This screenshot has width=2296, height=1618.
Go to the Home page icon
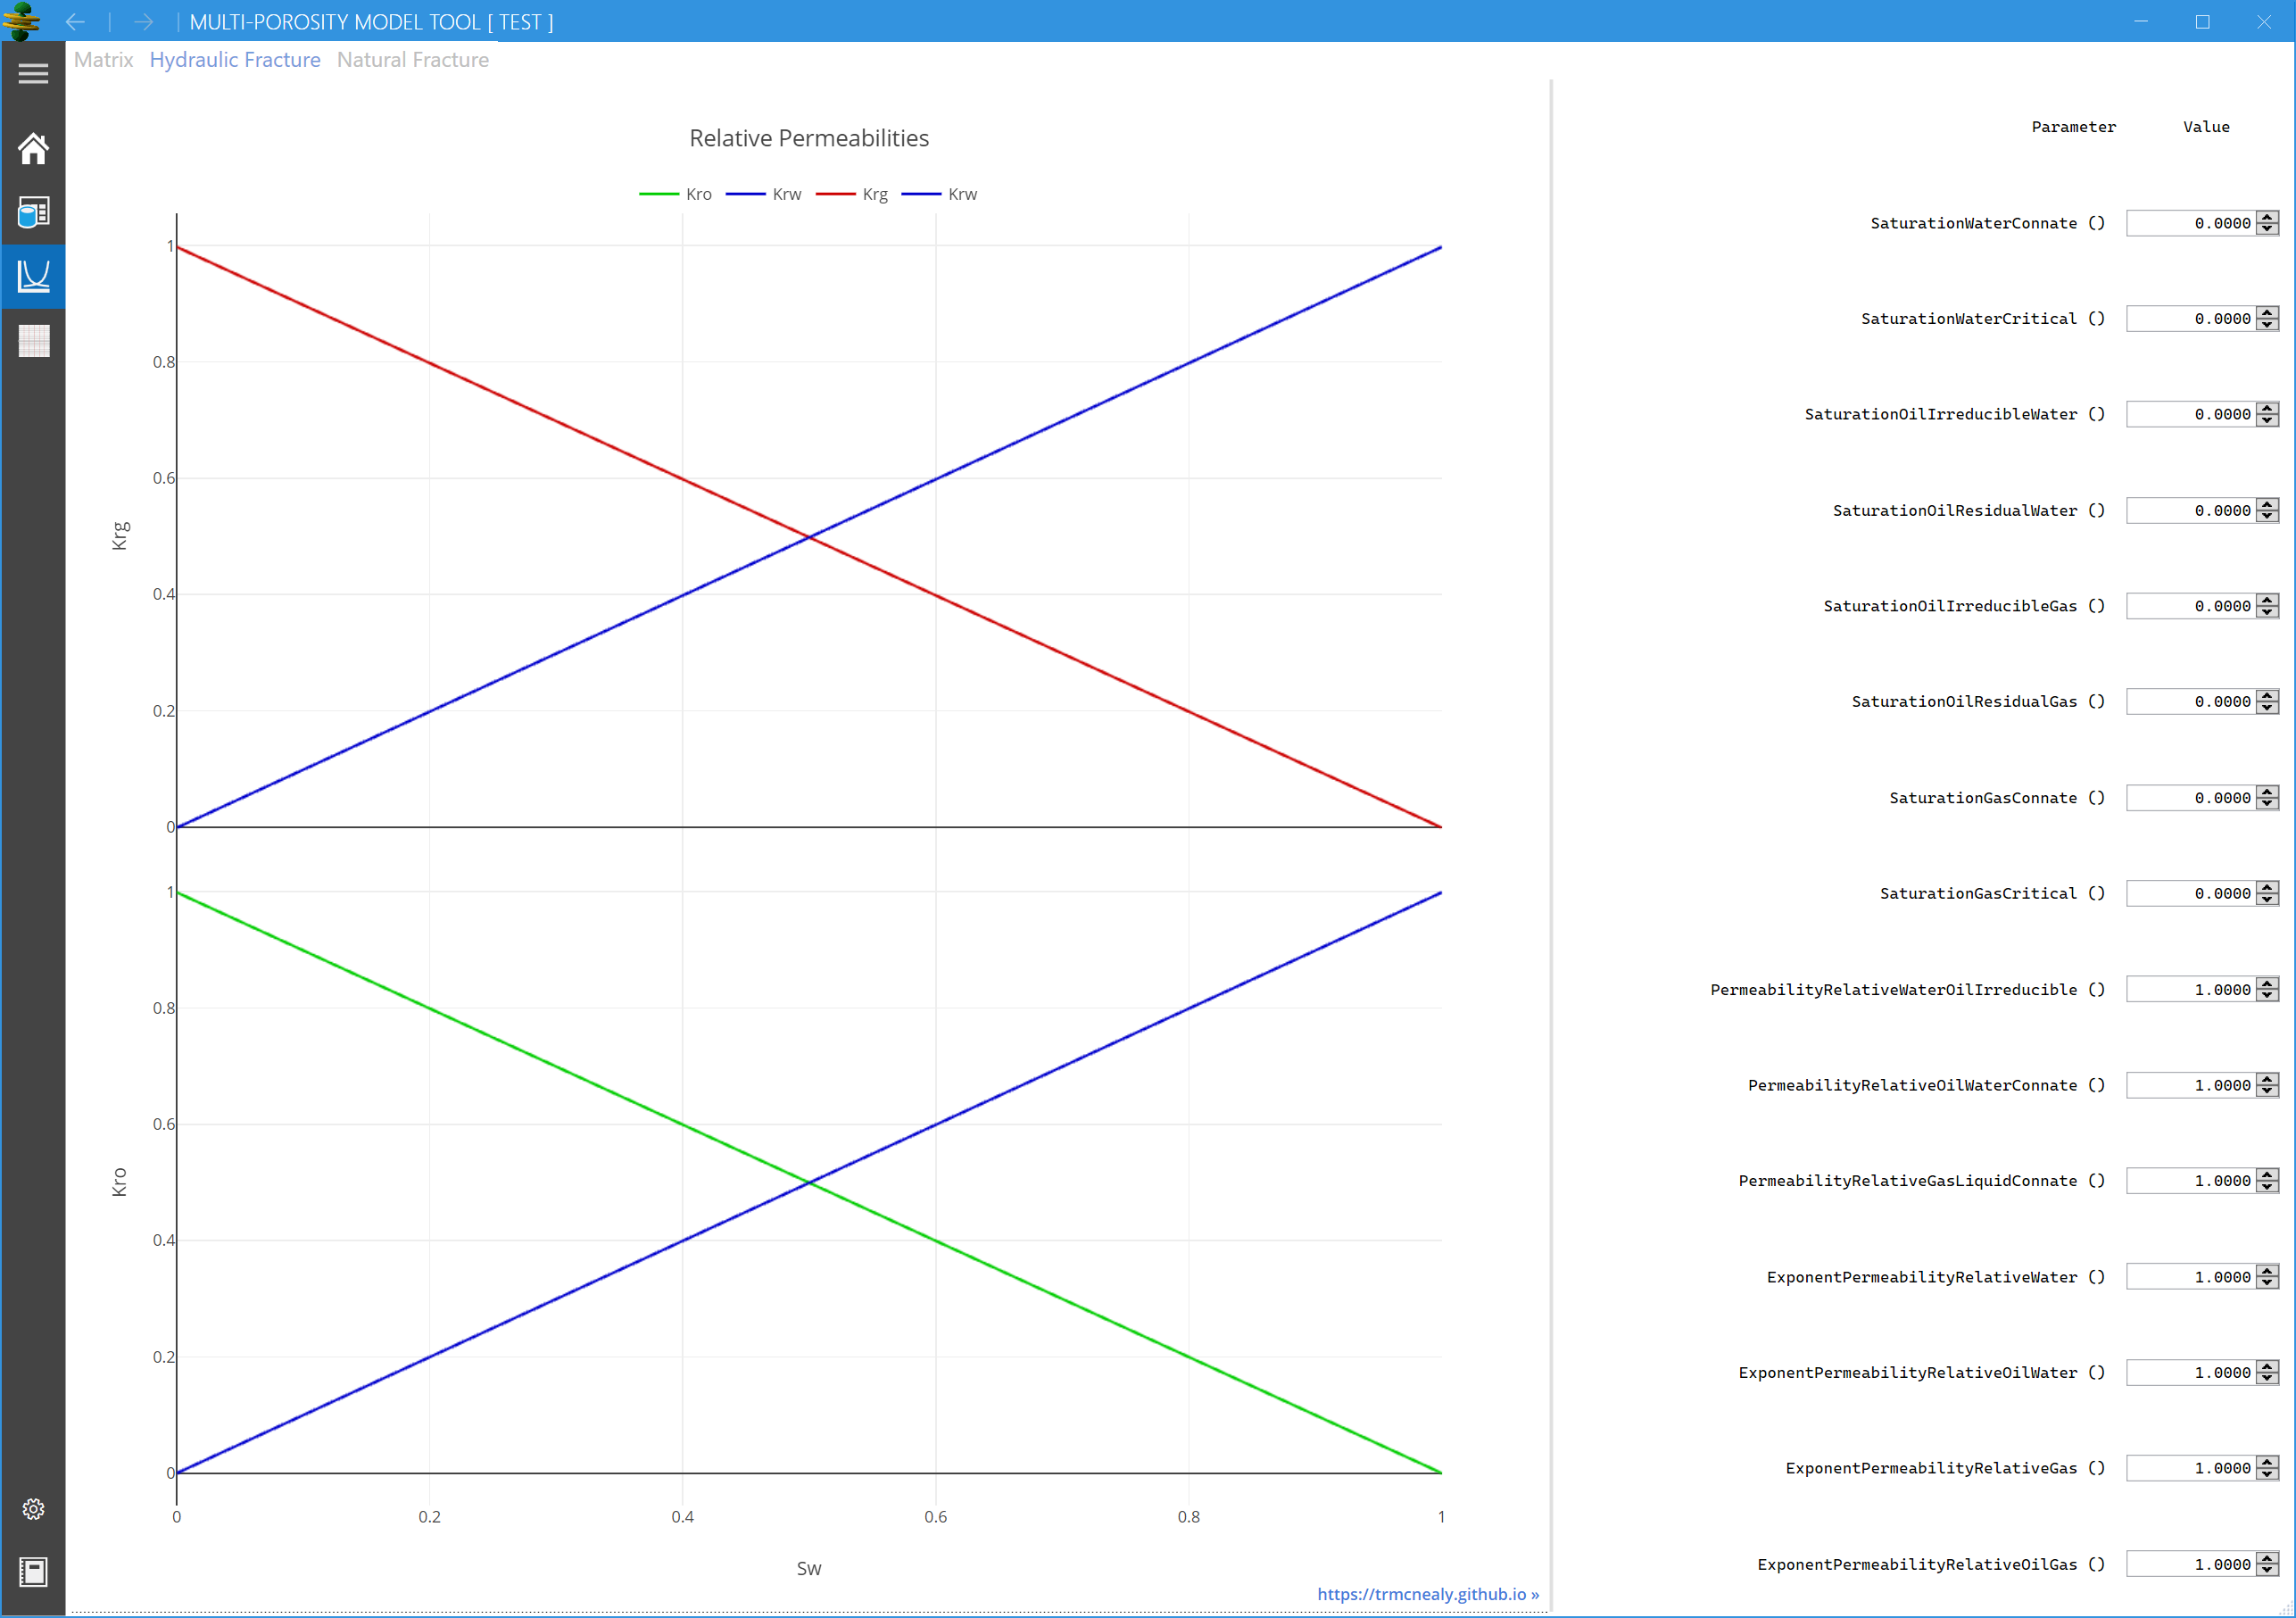[33, 149]
